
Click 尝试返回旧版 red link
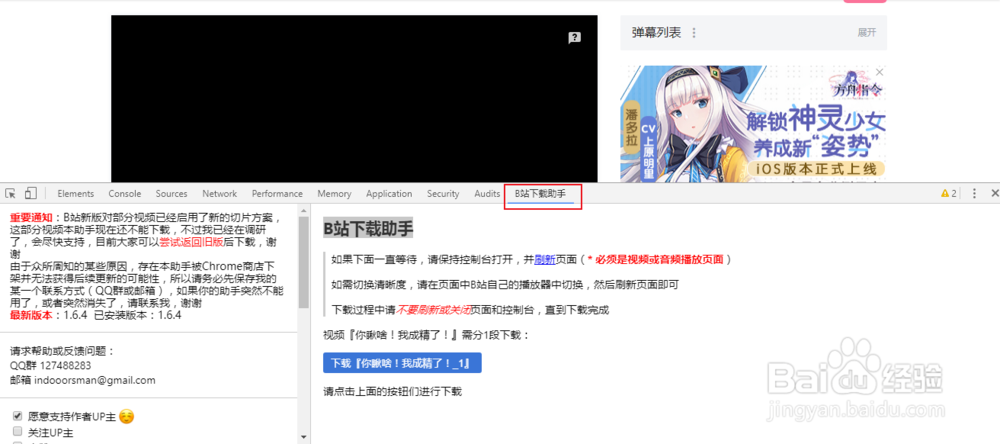[191, 242]
